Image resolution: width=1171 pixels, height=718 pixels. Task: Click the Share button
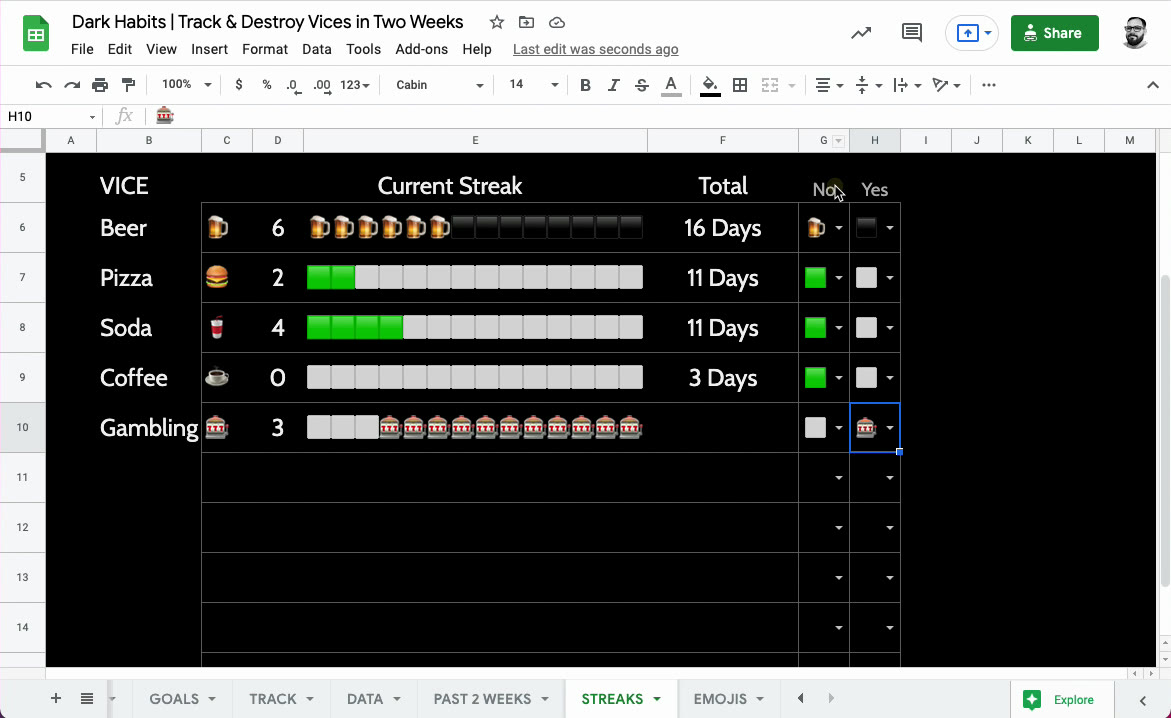1054,33
